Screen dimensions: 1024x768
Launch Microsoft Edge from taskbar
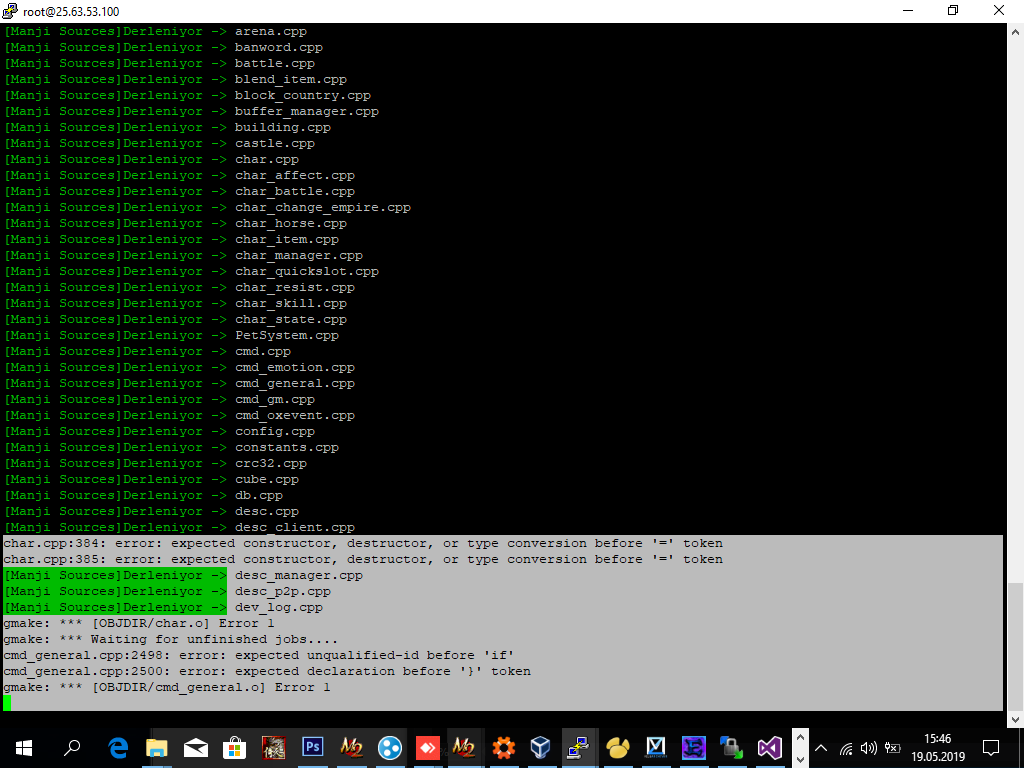pyautogui.click(x=118, y=747)
